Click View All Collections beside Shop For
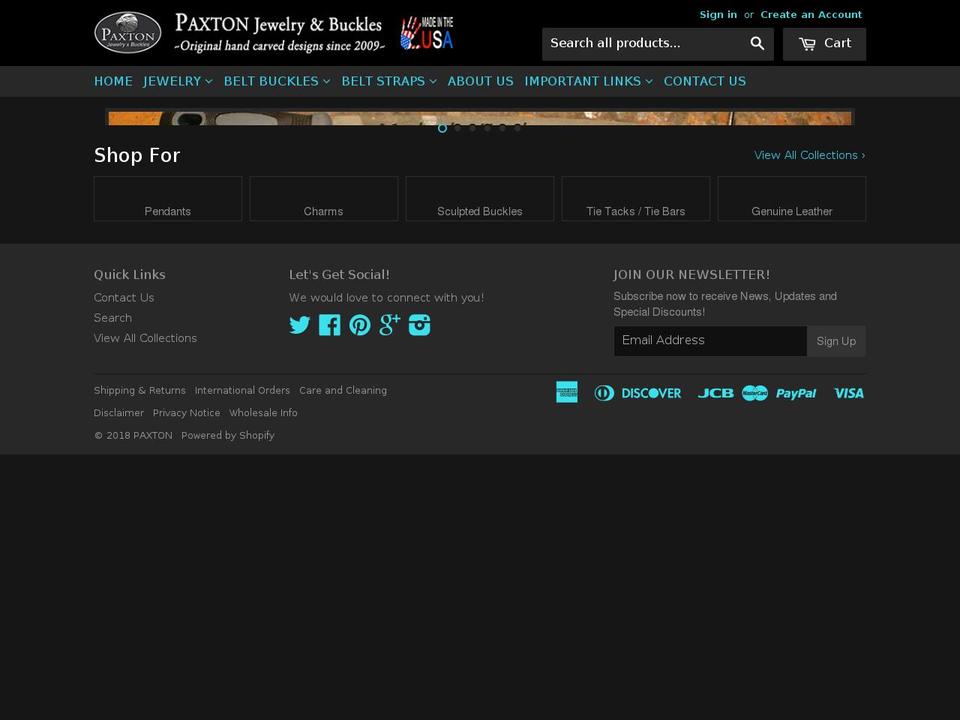960x720 pixels. pyautogui.click(x=809, y=156)
